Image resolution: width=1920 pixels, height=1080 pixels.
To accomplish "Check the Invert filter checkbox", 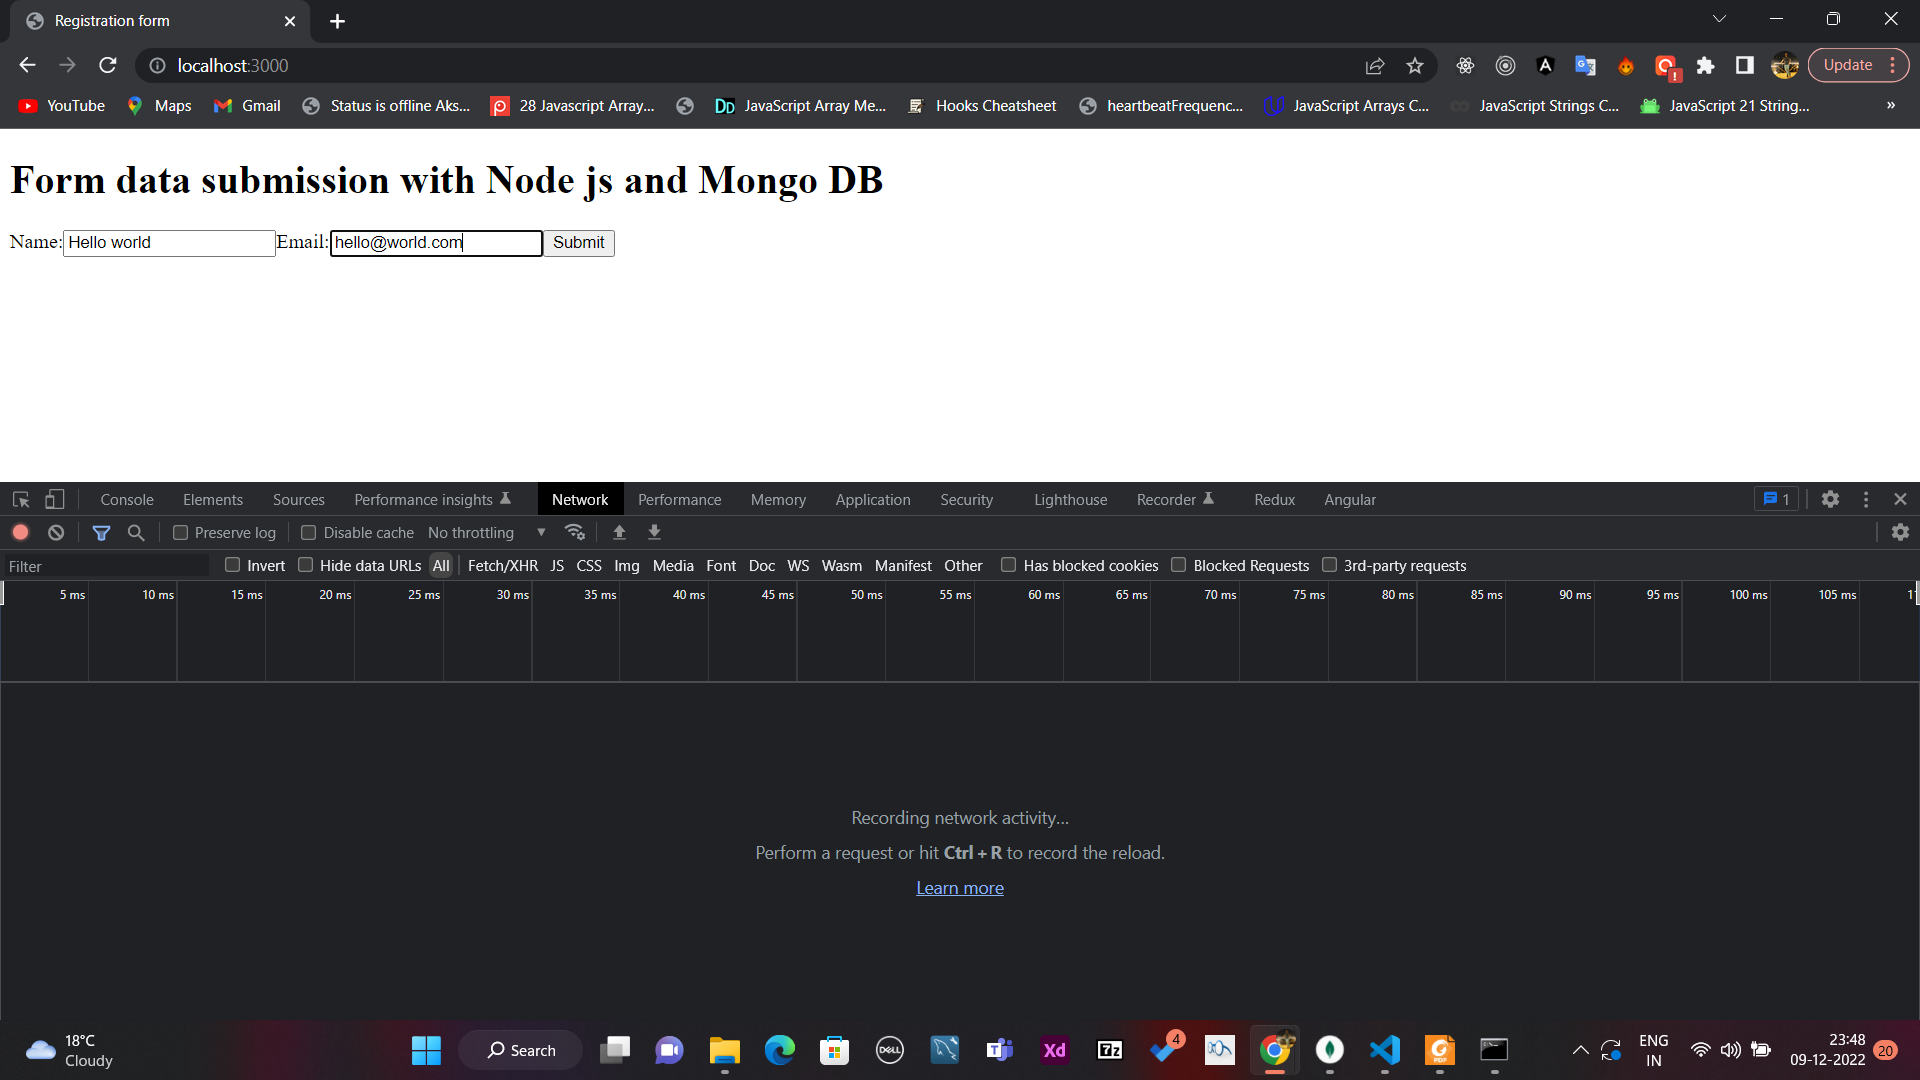I will pos(230,565).
